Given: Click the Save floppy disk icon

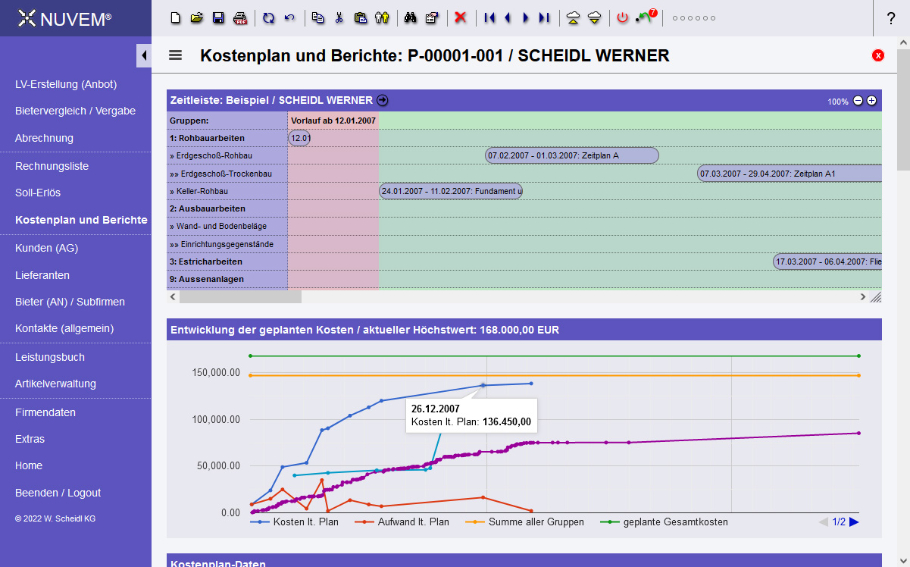Looking at the screenshot, I should (217, 18).
